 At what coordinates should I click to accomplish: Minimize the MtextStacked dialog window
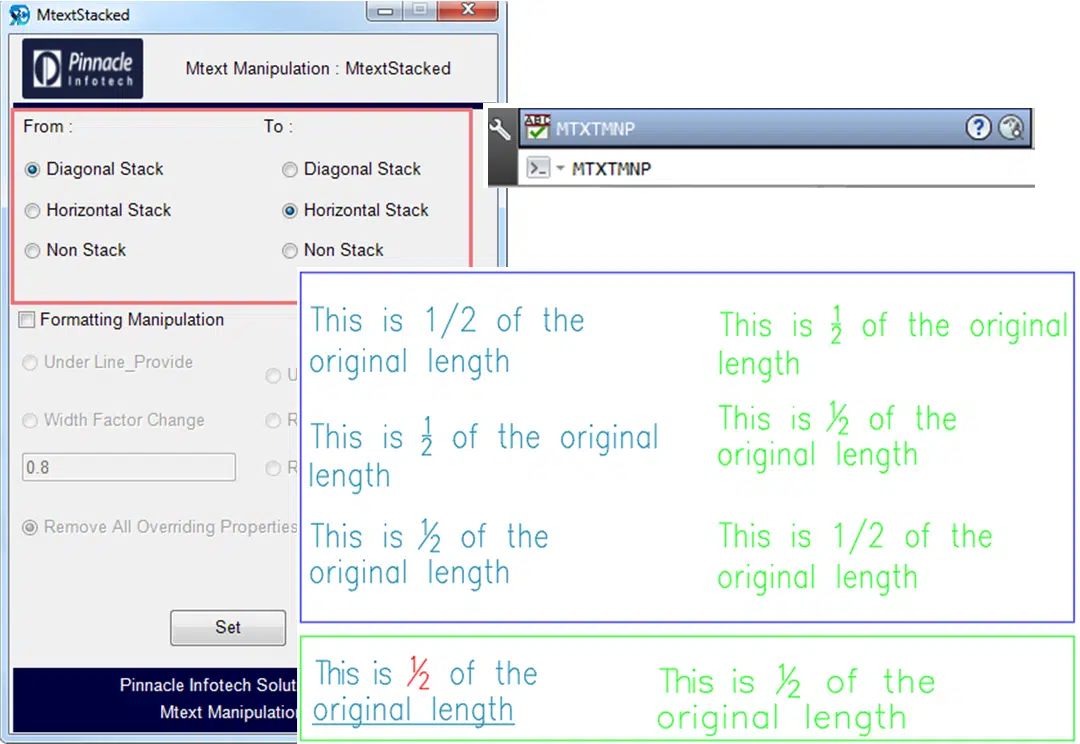click(x=387, y=10)
